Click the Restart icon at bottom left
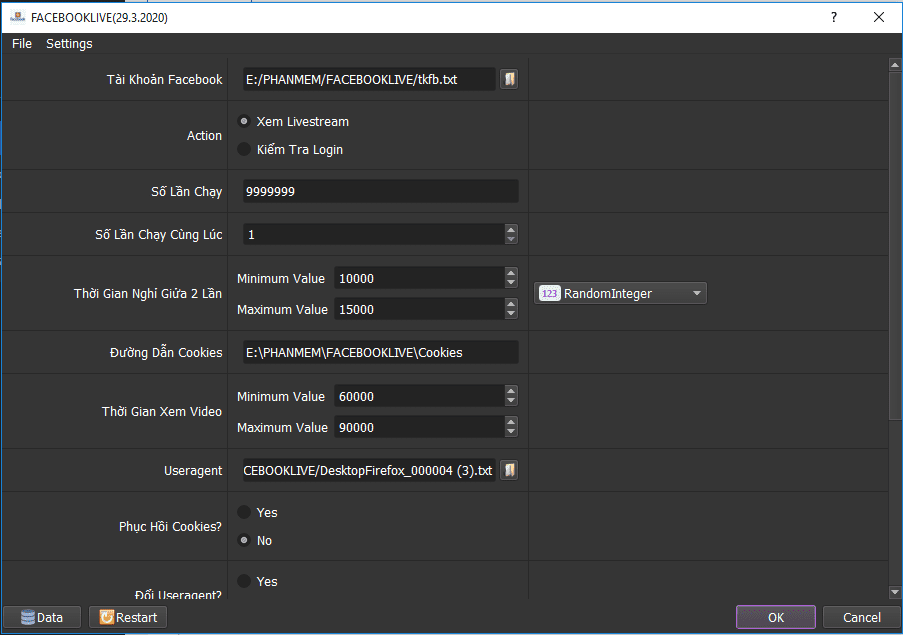The width and height of the screenshot is (903, 635). coord(107,617)
